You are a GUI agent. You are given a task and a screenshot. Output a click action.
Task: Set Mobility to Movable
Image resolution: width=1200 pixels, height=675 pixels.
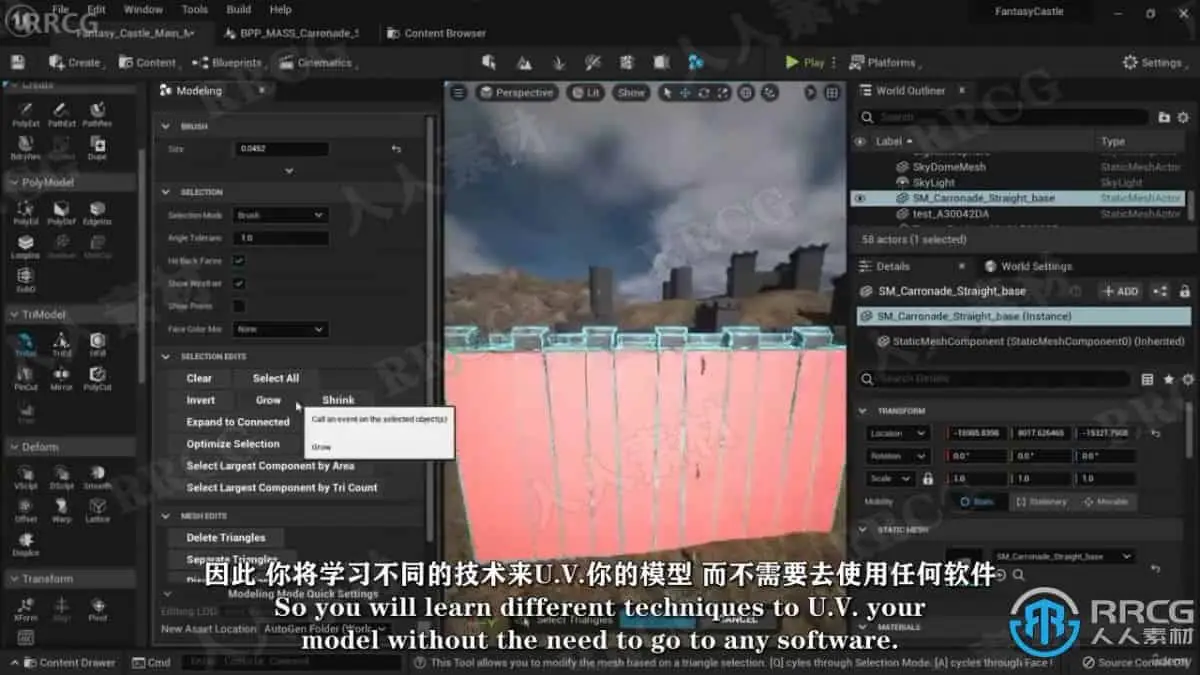[x=1106, y=502]
